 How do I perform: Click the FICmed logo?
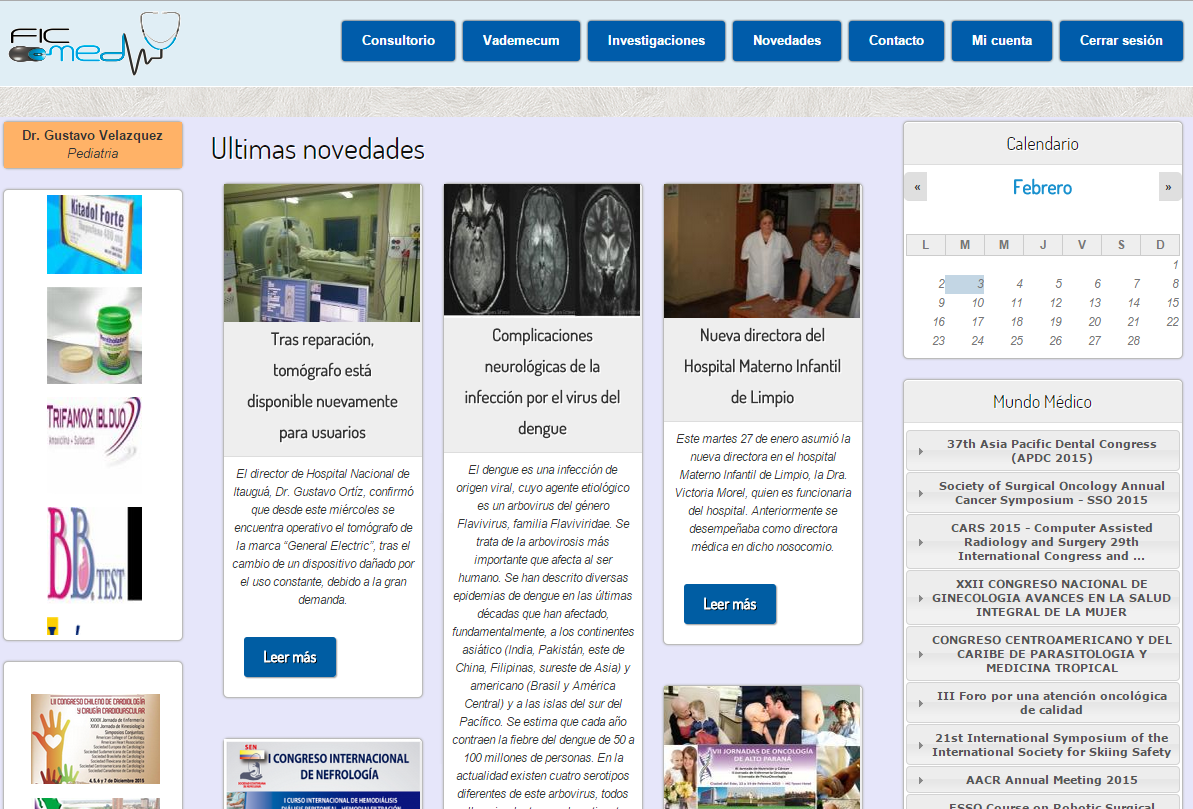(94, 43)
